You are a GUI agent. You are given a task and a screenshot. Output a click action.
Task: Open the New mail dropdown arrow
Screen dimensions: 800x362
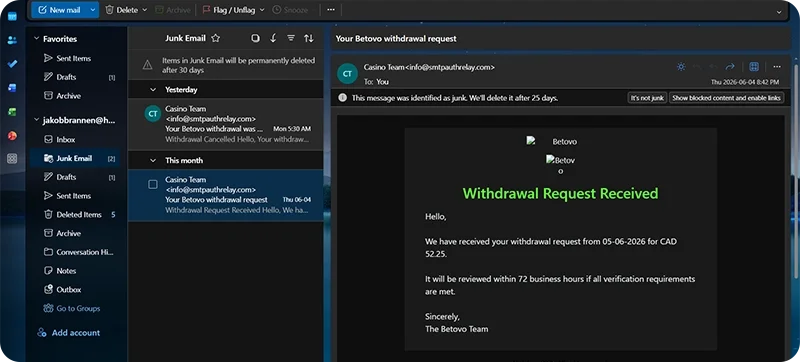pos(92,10)
